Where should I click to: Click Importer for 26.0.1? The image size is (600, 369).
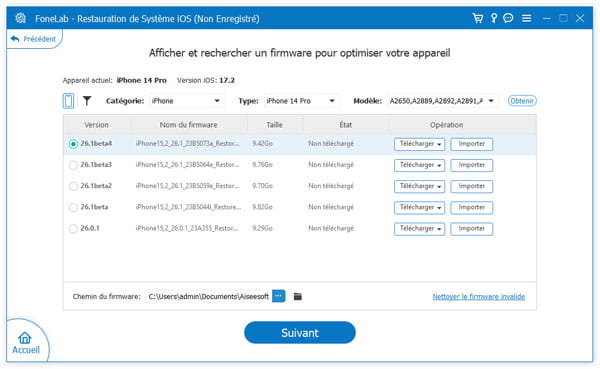click(x=471, y=229)
